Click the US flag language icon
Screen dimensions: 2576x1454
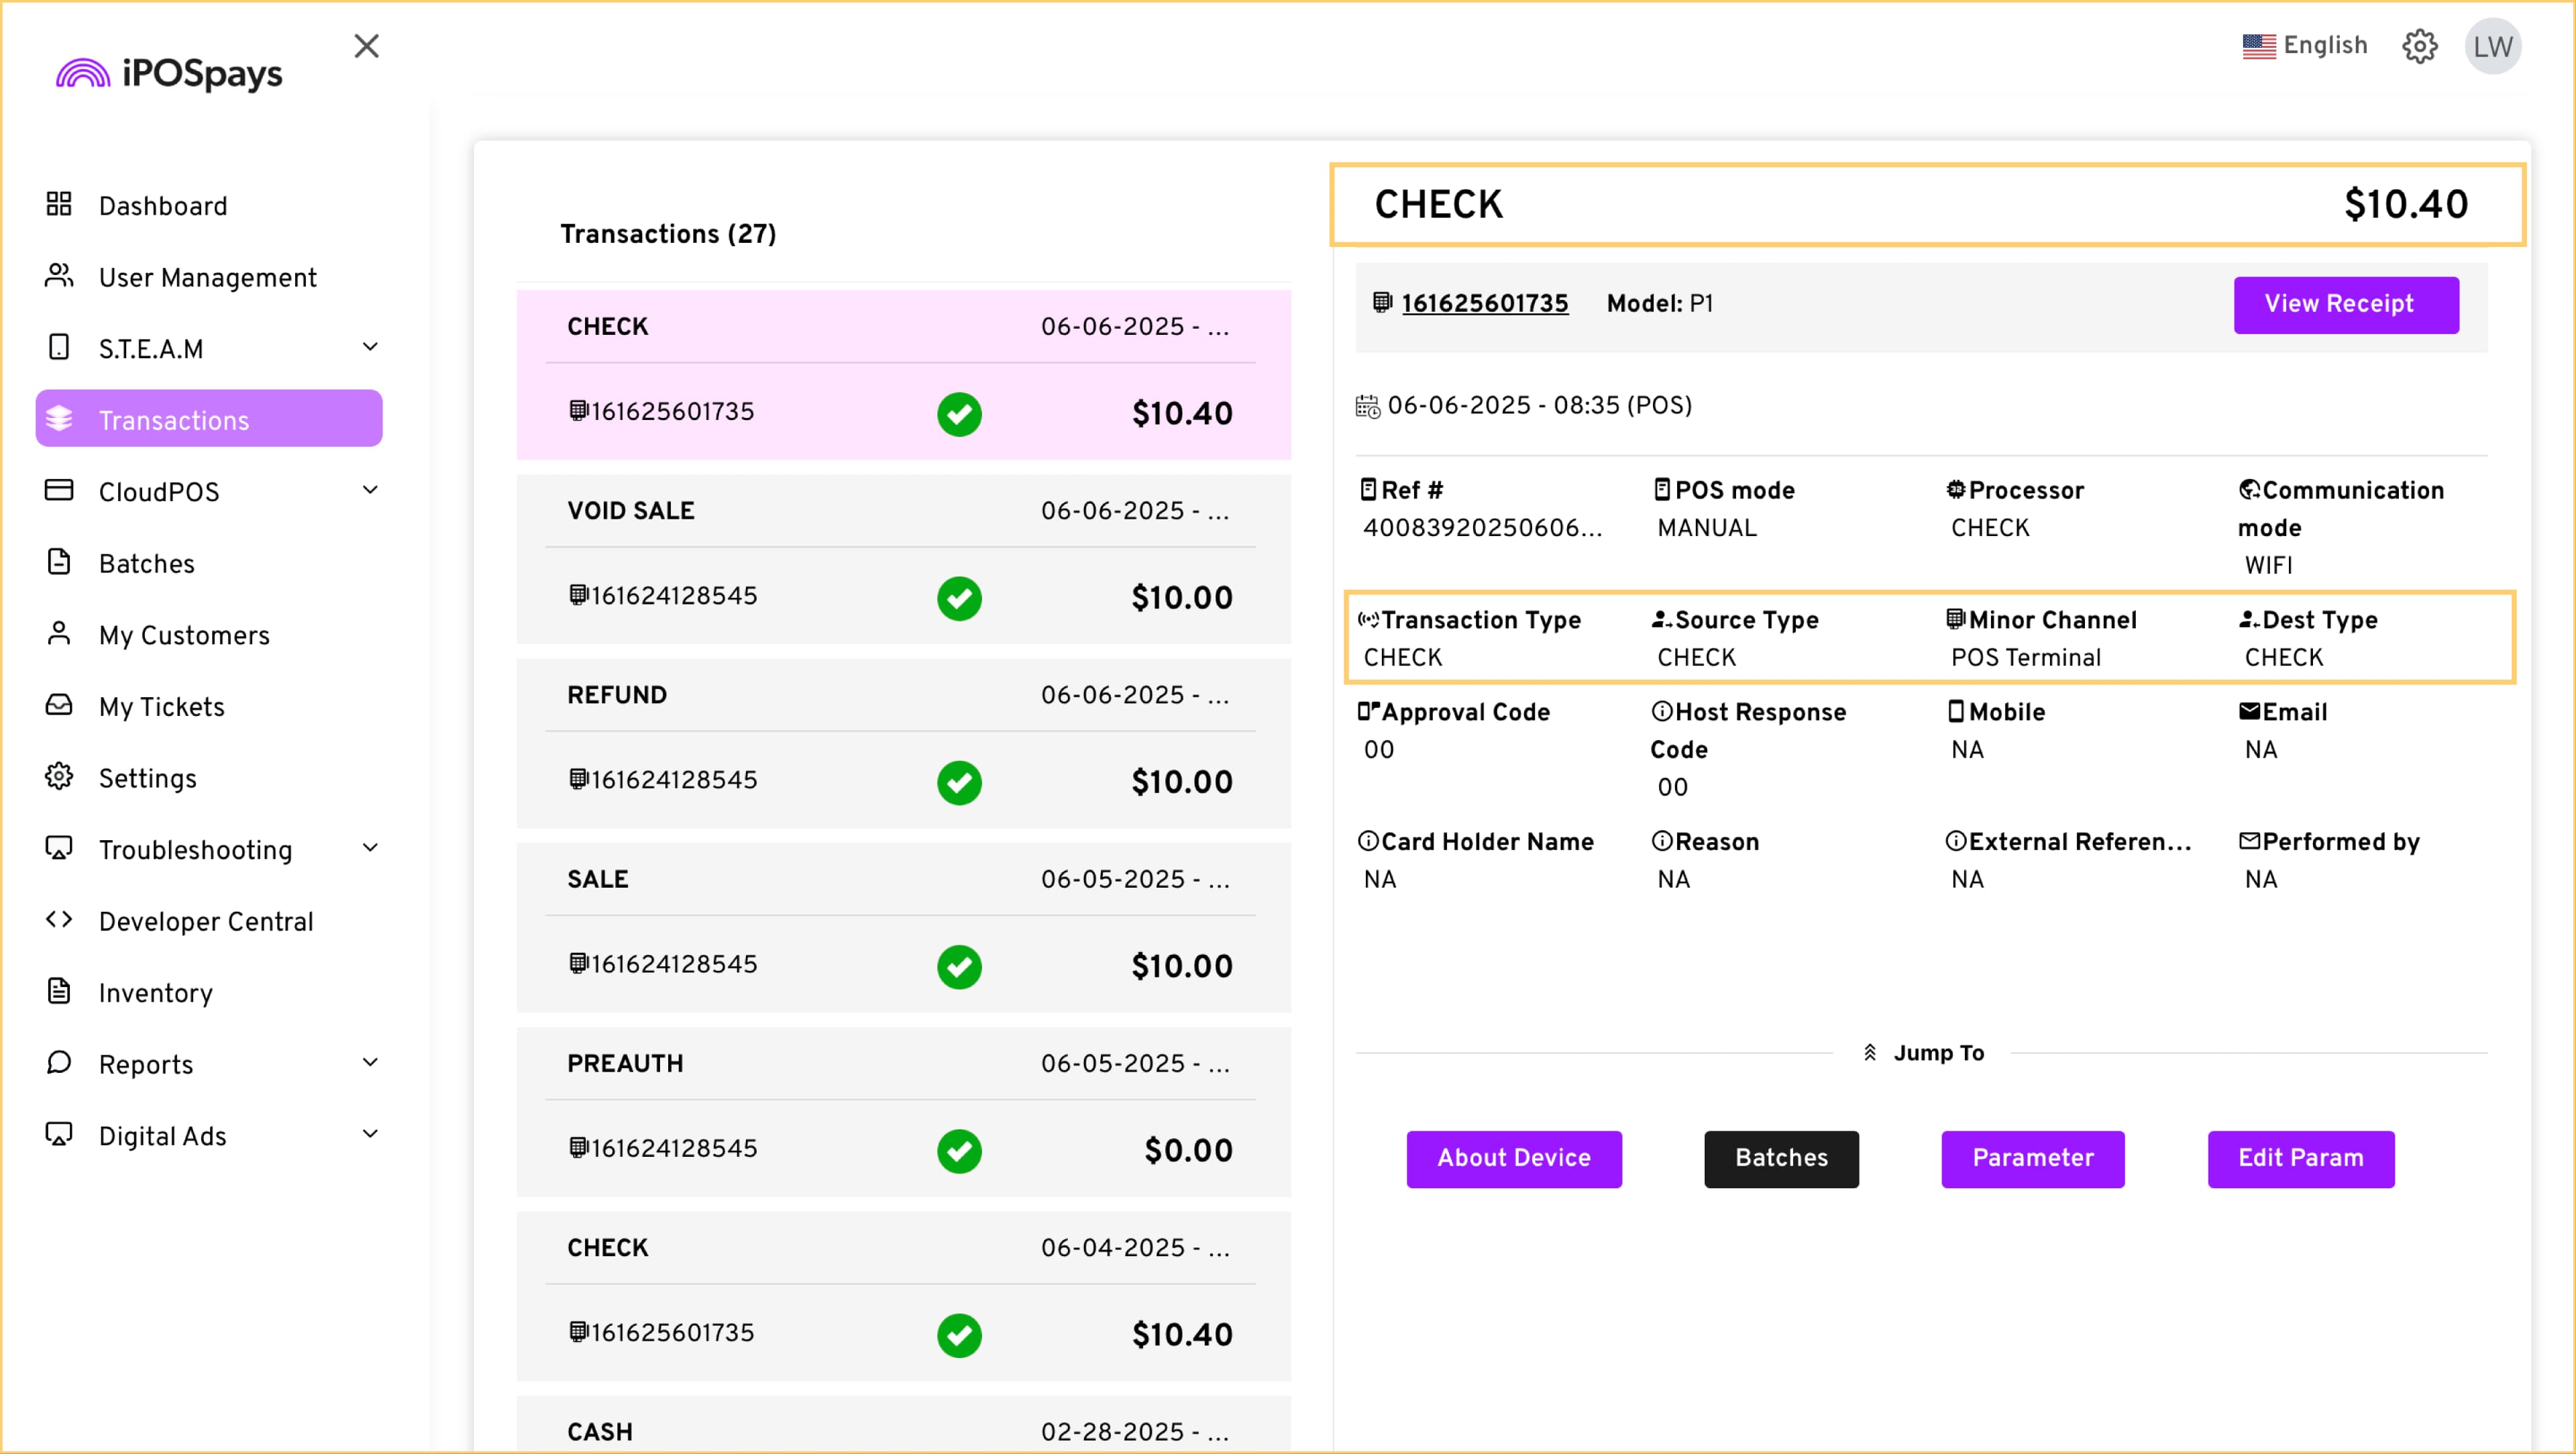pyautogui.click(x=2259, y=46)
